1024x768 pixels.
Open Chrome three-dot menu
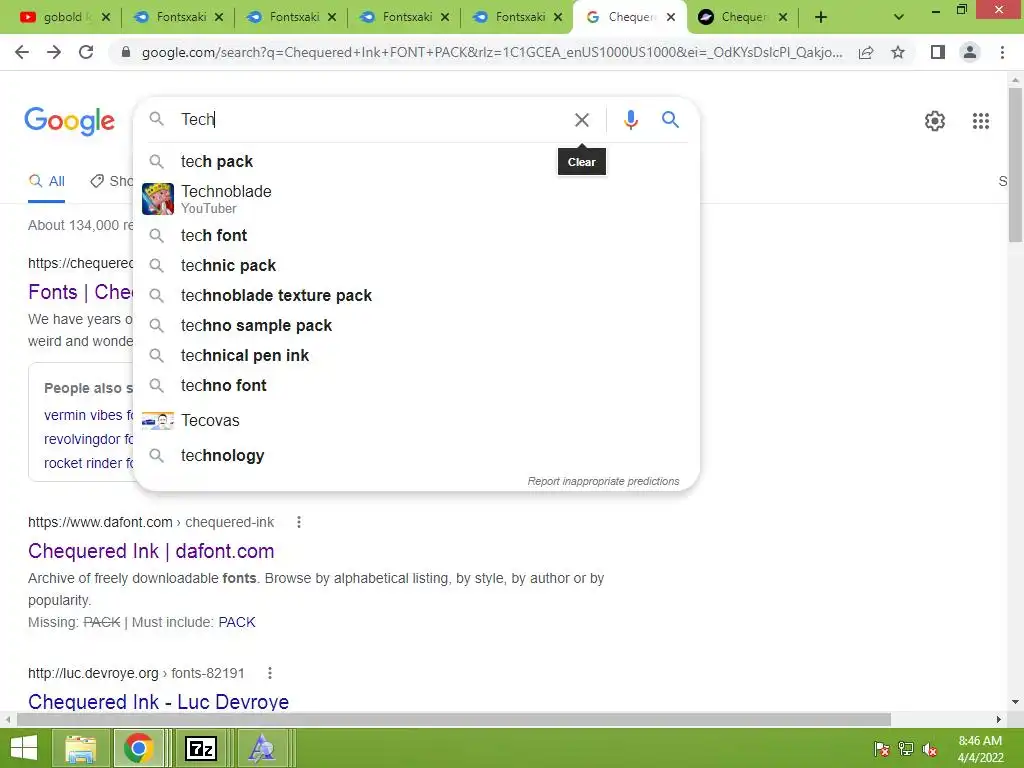[x=1002, y=52]
